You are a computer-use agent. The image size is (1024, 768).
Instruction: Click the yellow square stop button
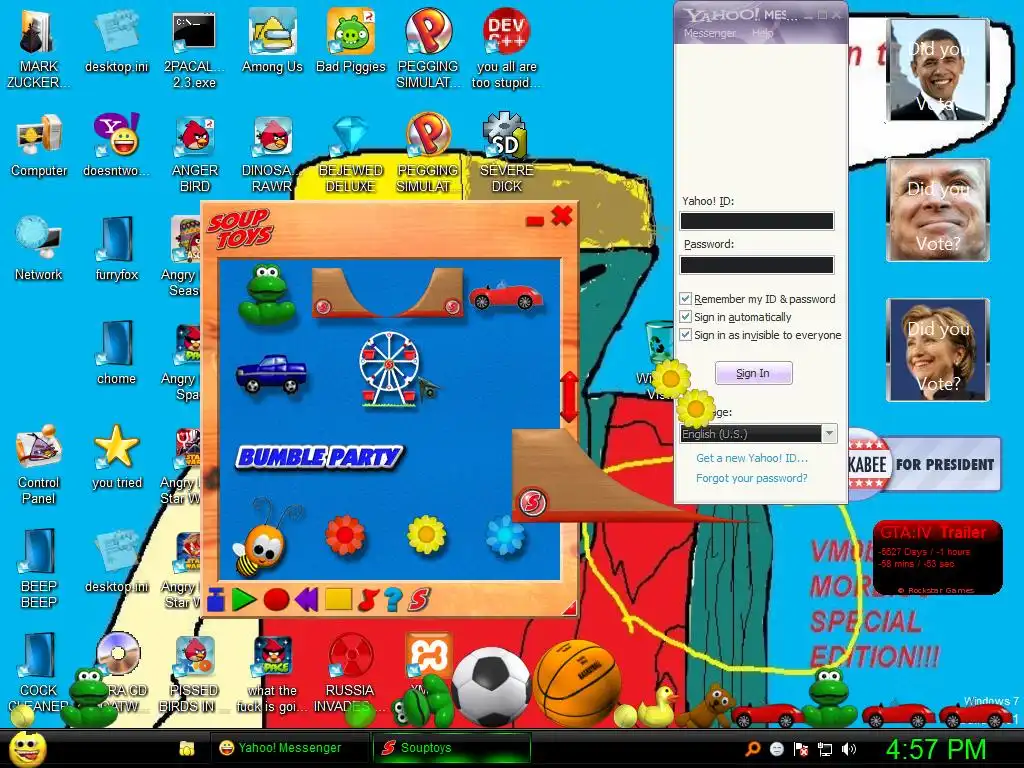point(338,599)
